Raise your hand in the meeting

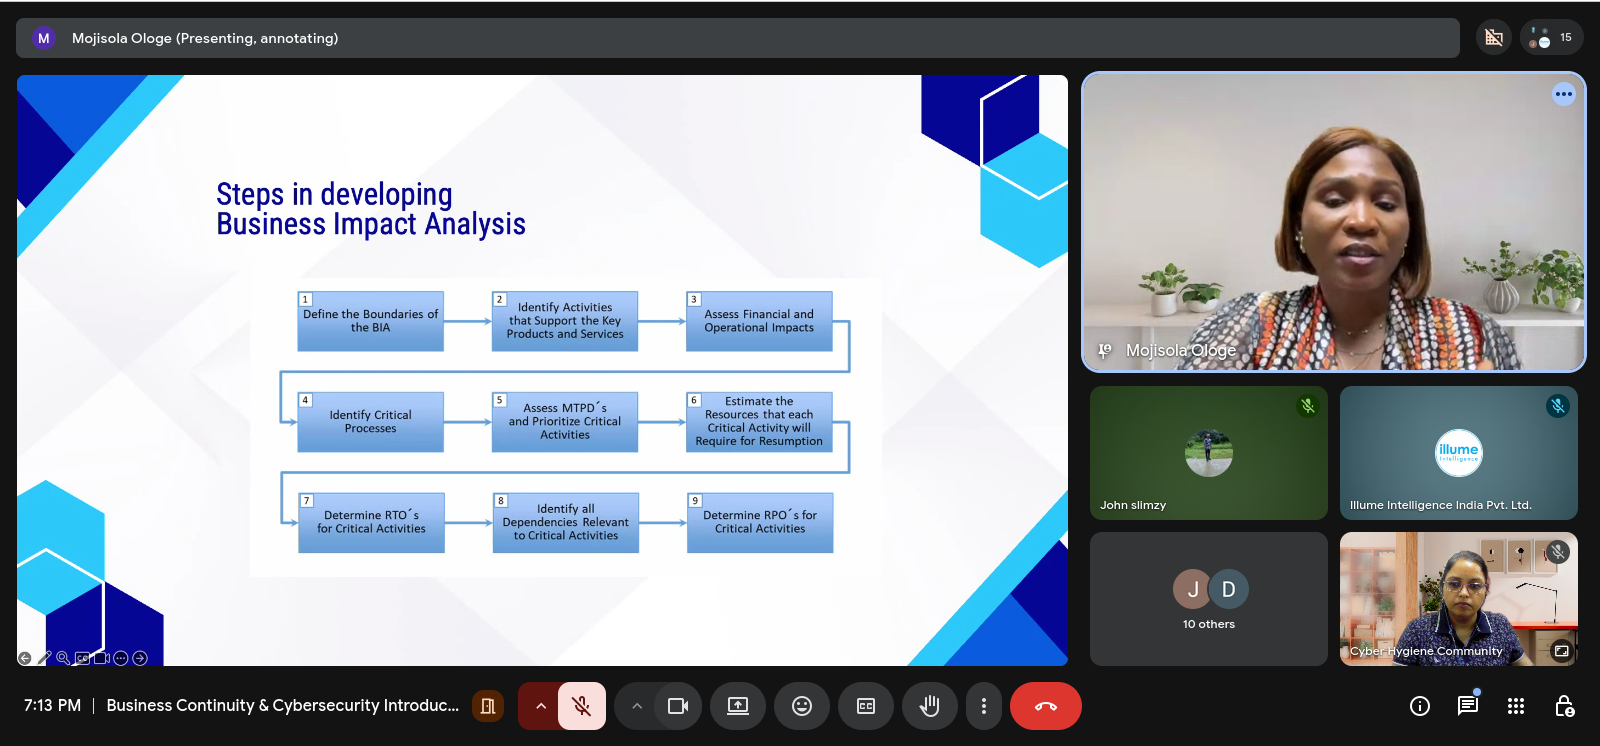click(930, 706)
